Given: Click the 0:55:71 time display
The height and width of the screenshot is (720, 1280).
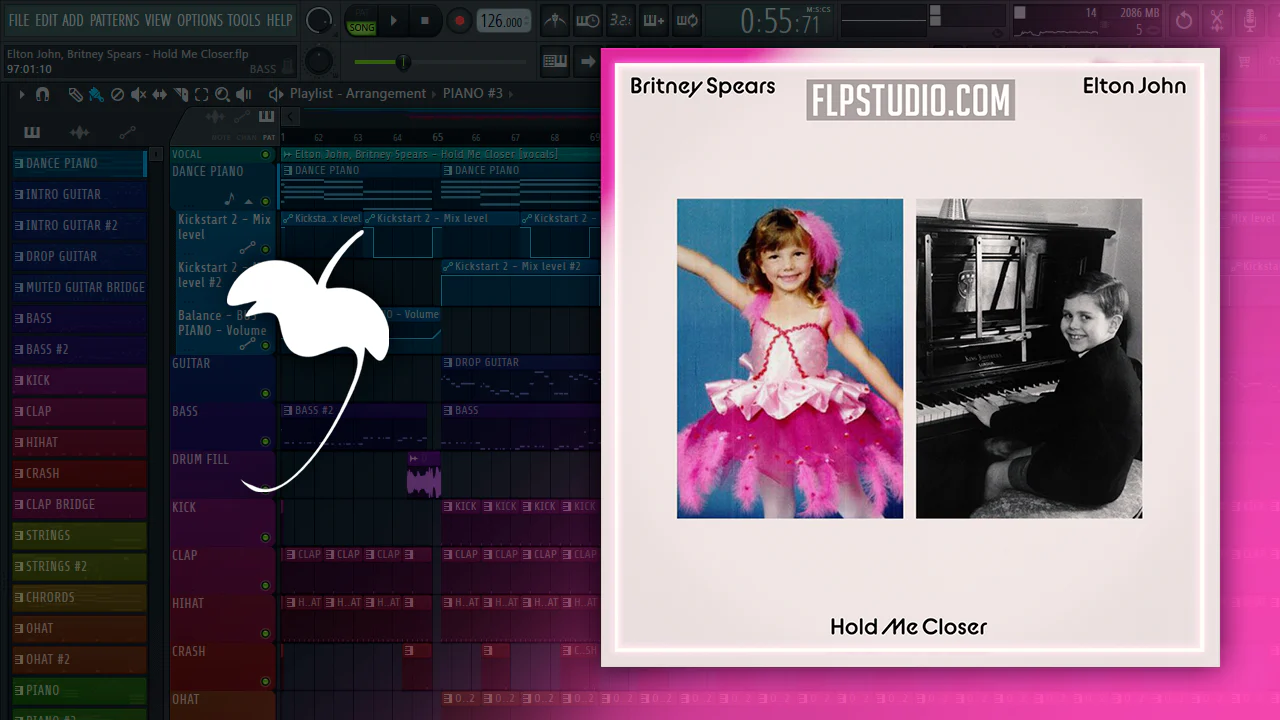Looking at the screenshot, I should (779, 20).
